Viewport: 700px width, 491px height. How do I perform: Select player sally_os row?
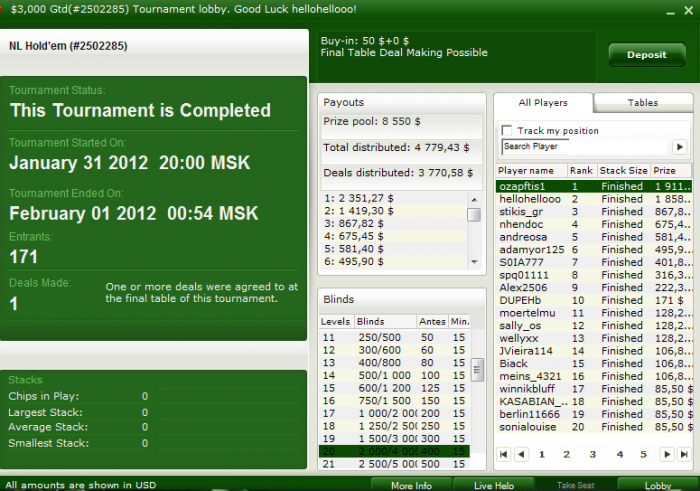(594, 325)
